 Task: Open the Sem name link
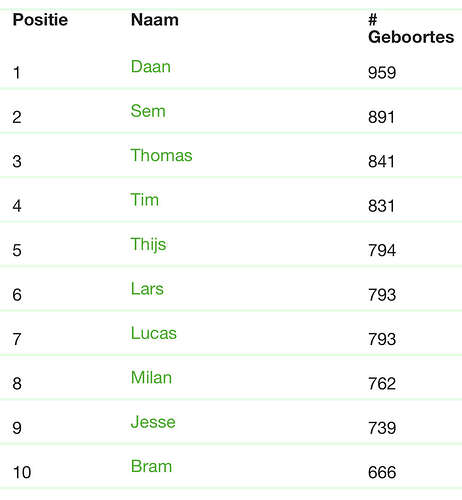click(x=148, y=111)
